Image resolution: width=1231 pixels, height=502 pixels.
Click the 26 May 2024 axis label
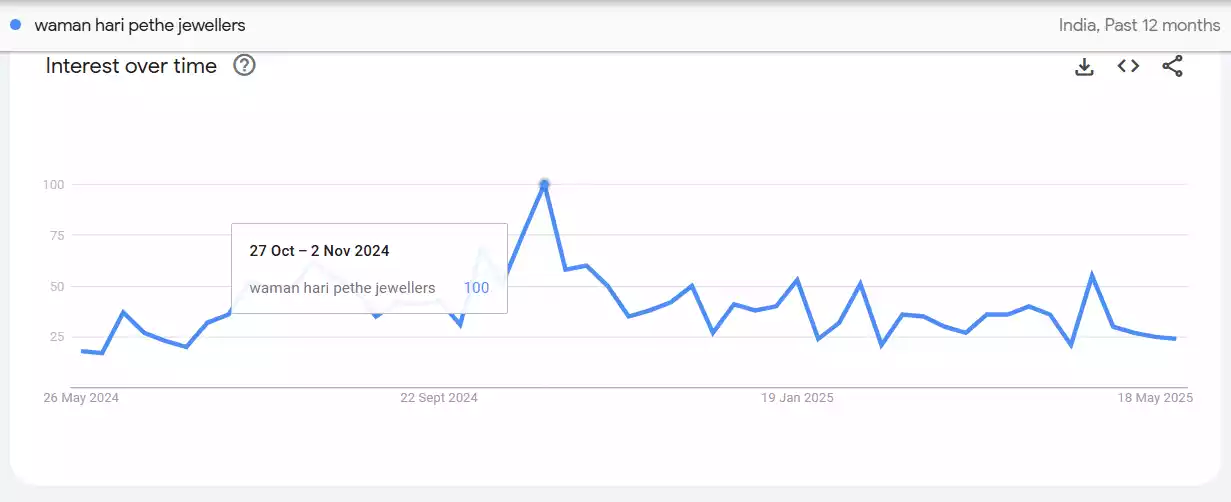pos(82,398)
